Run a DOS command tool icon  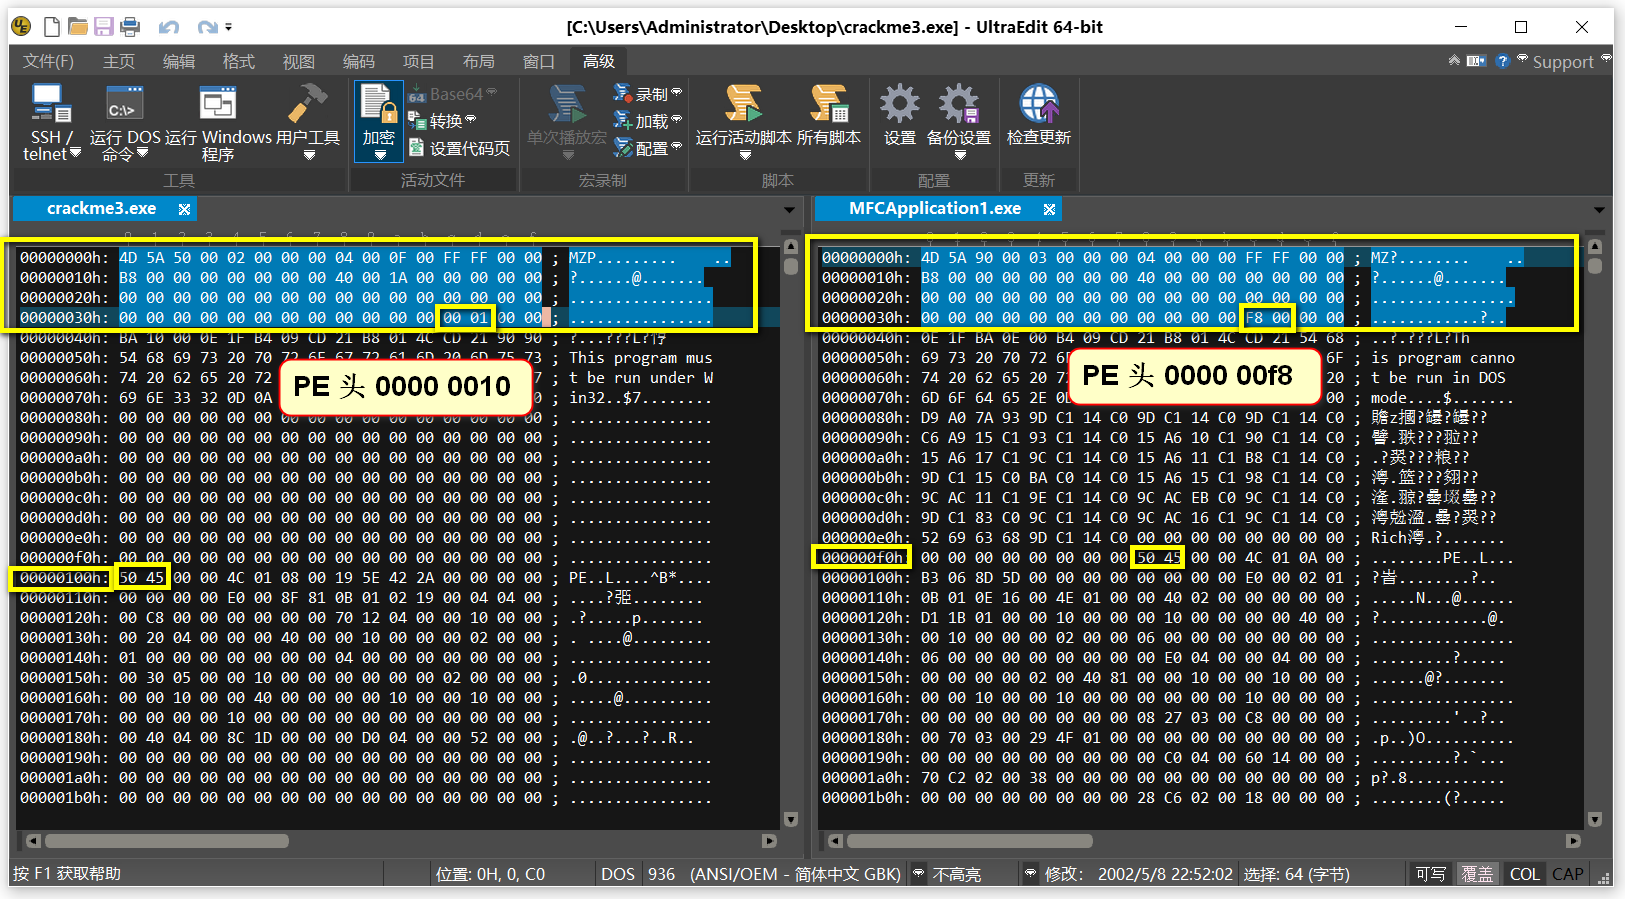point(125,103)
